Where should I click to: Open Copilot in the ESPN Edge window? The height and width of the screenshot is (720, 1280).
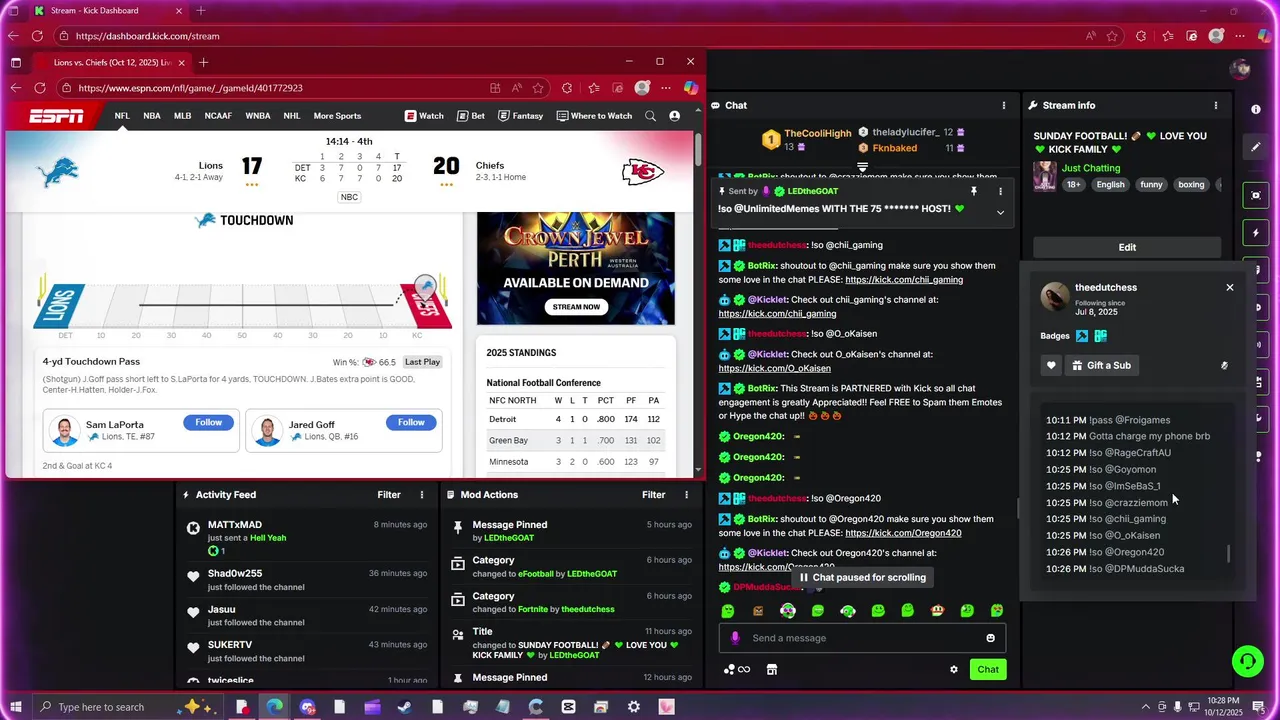(x=690, y=88)
